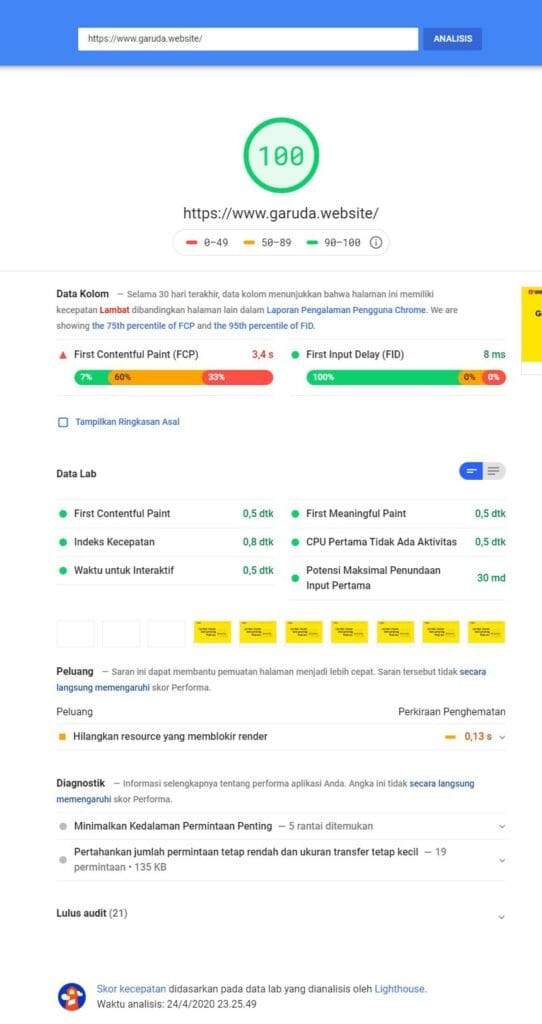Click the red 0-49 legend marker
Screen dimensions: 542x1024
[191, 242]
